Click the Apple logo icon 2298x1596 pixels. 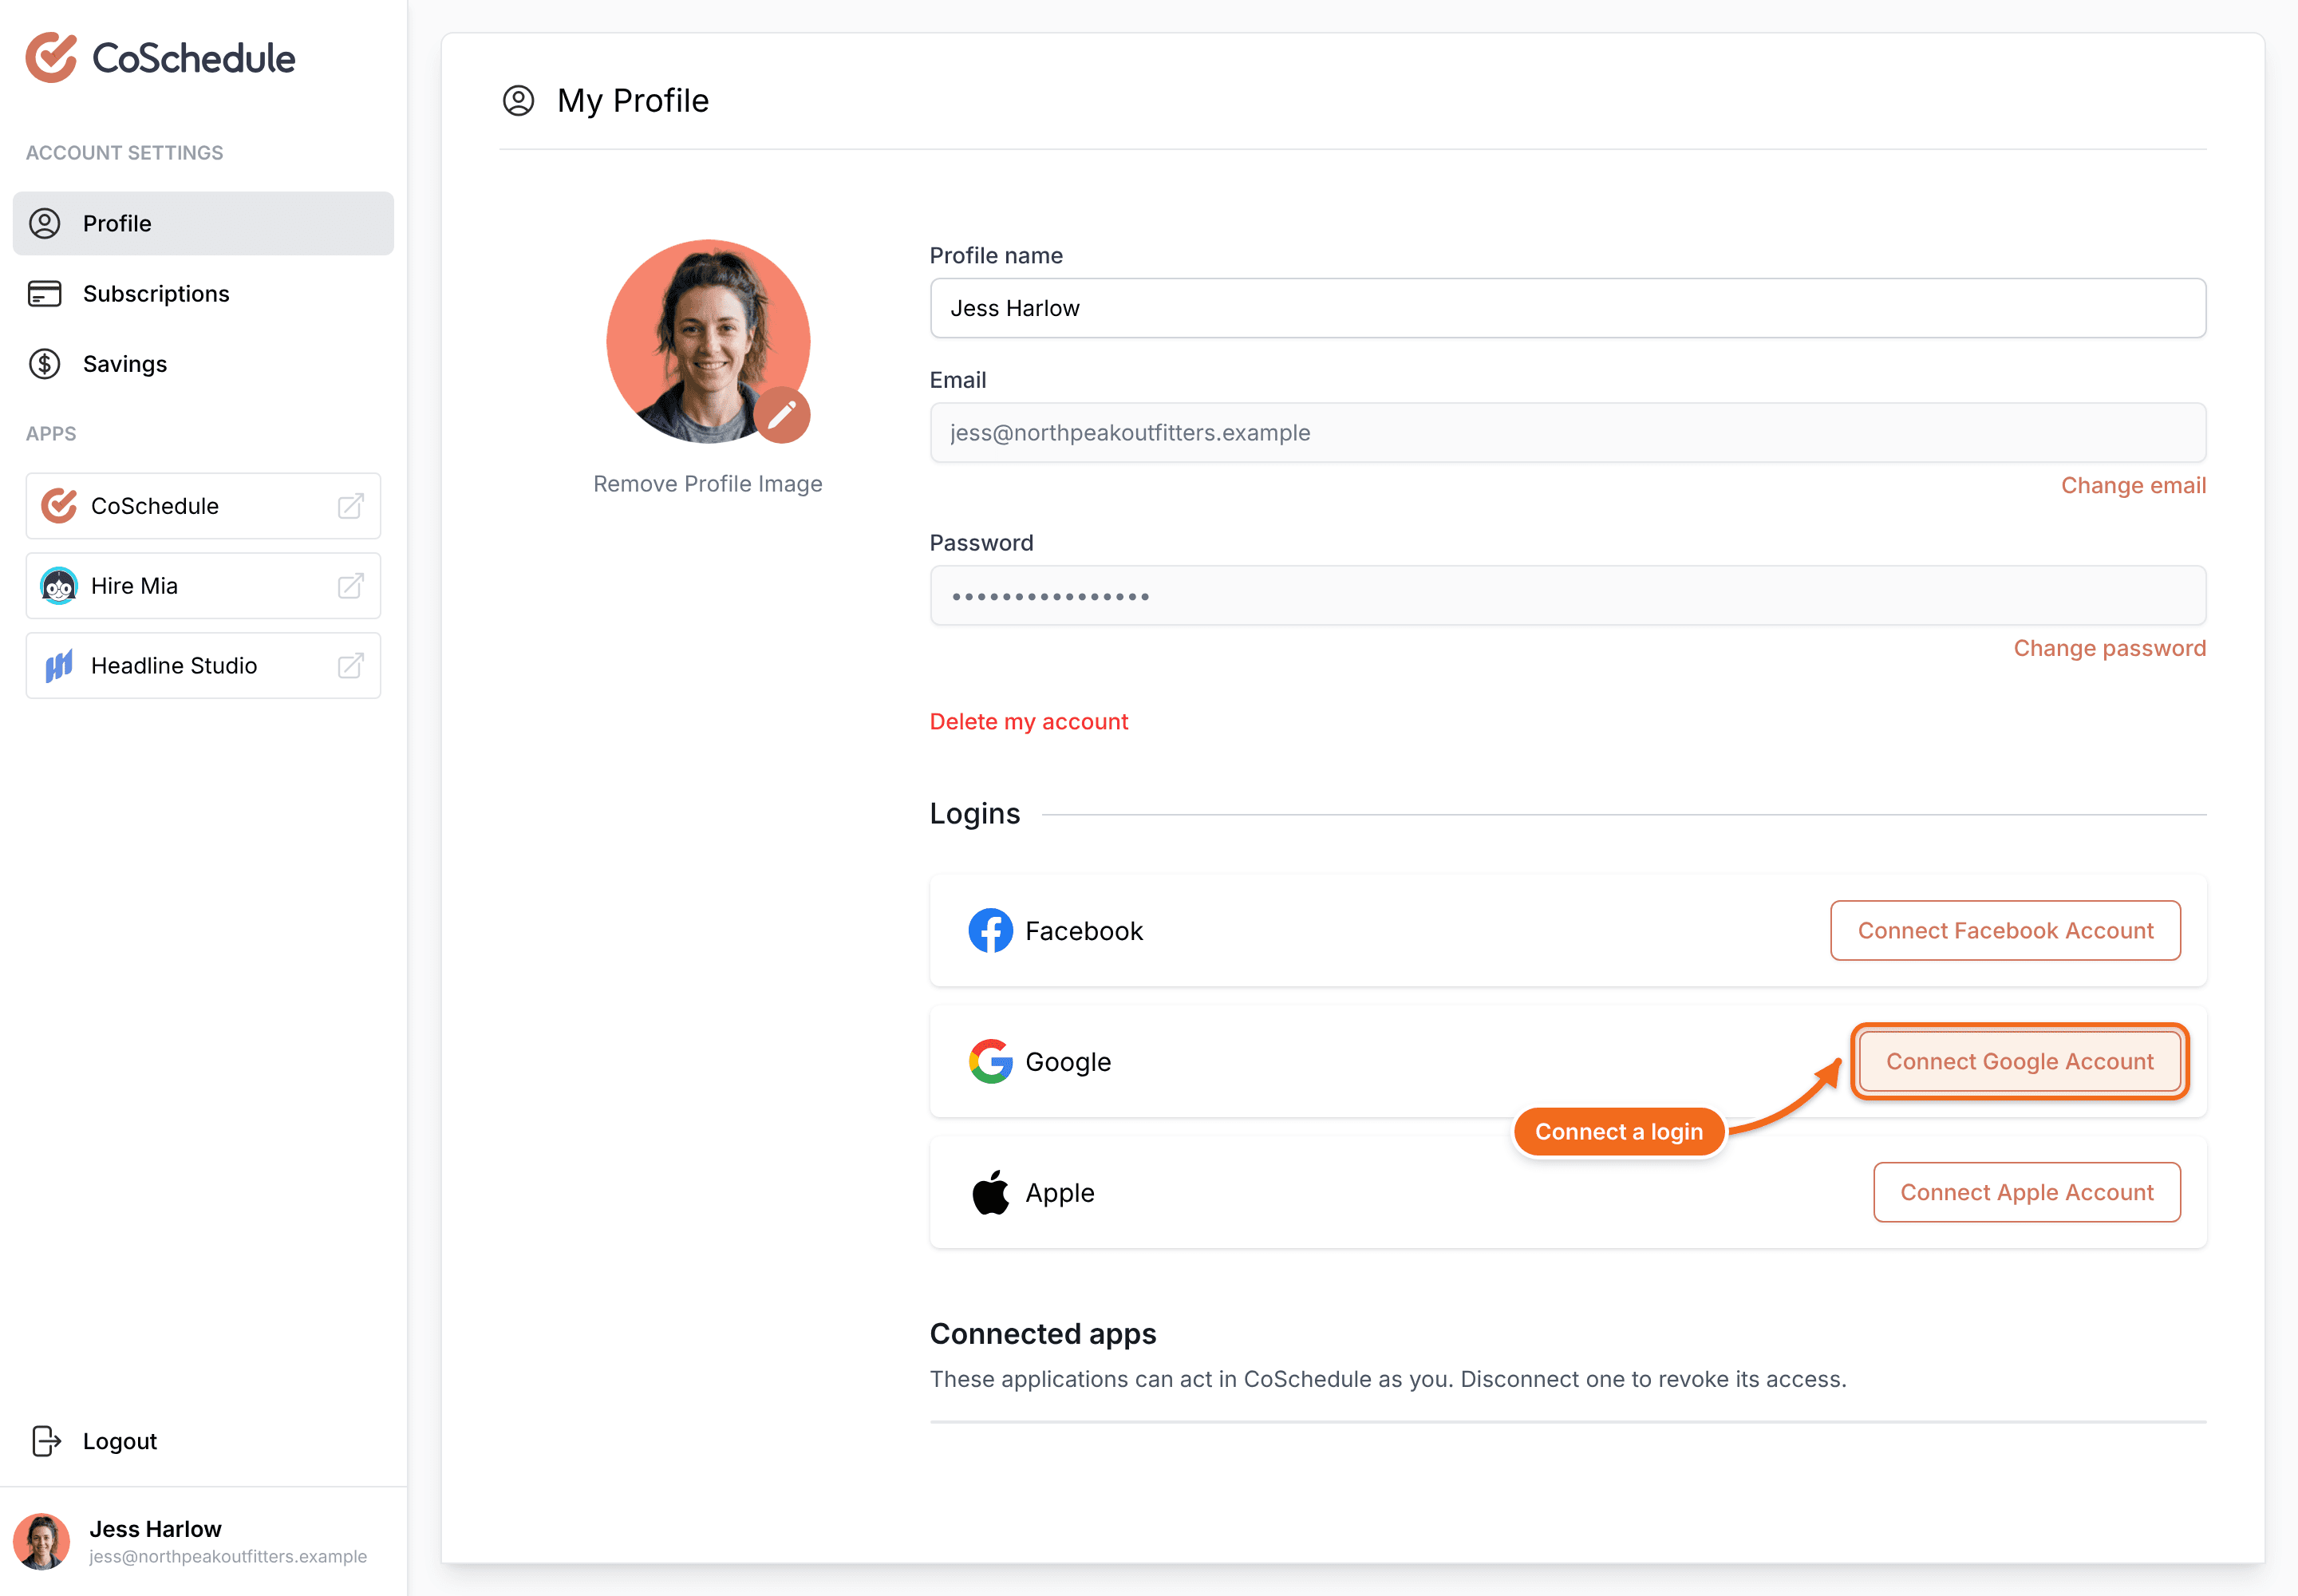click(x=991, y=1193)
